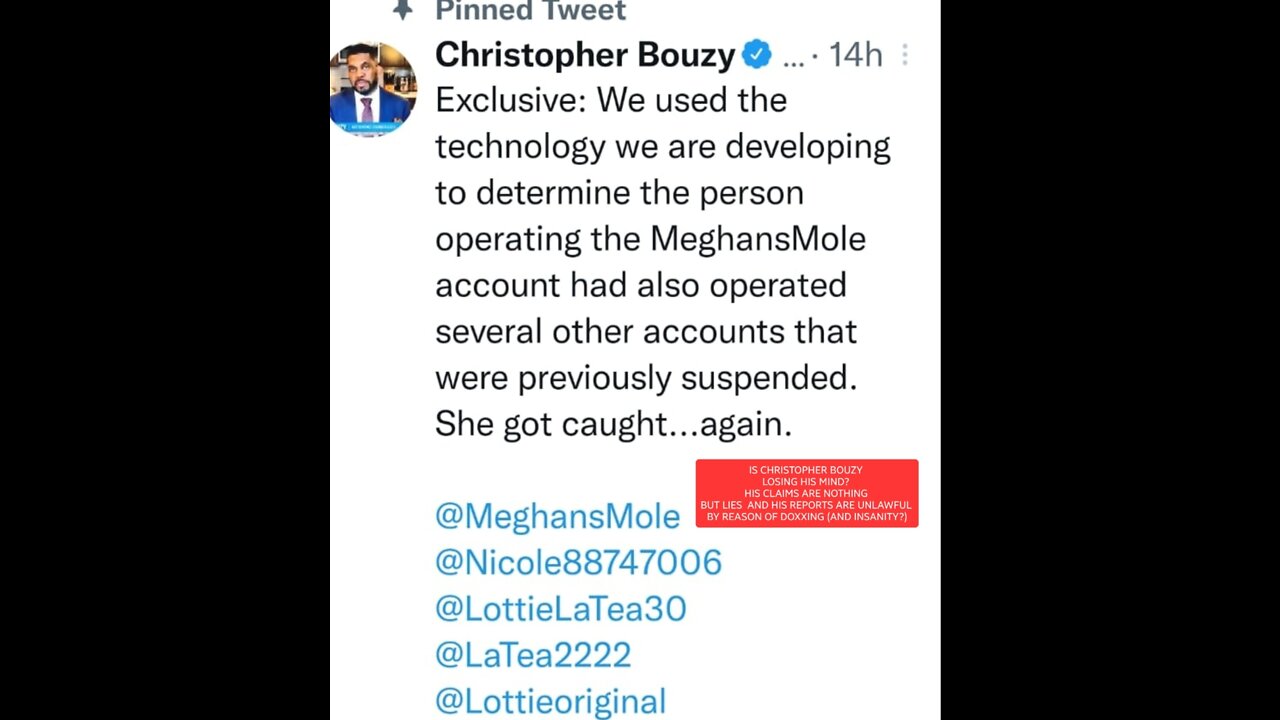Image resolution: width=1280 pixels, height=720 pixels.
Task: Click the "She got caught...again." line
Action: pyautogui.click(x=613, y=424)
